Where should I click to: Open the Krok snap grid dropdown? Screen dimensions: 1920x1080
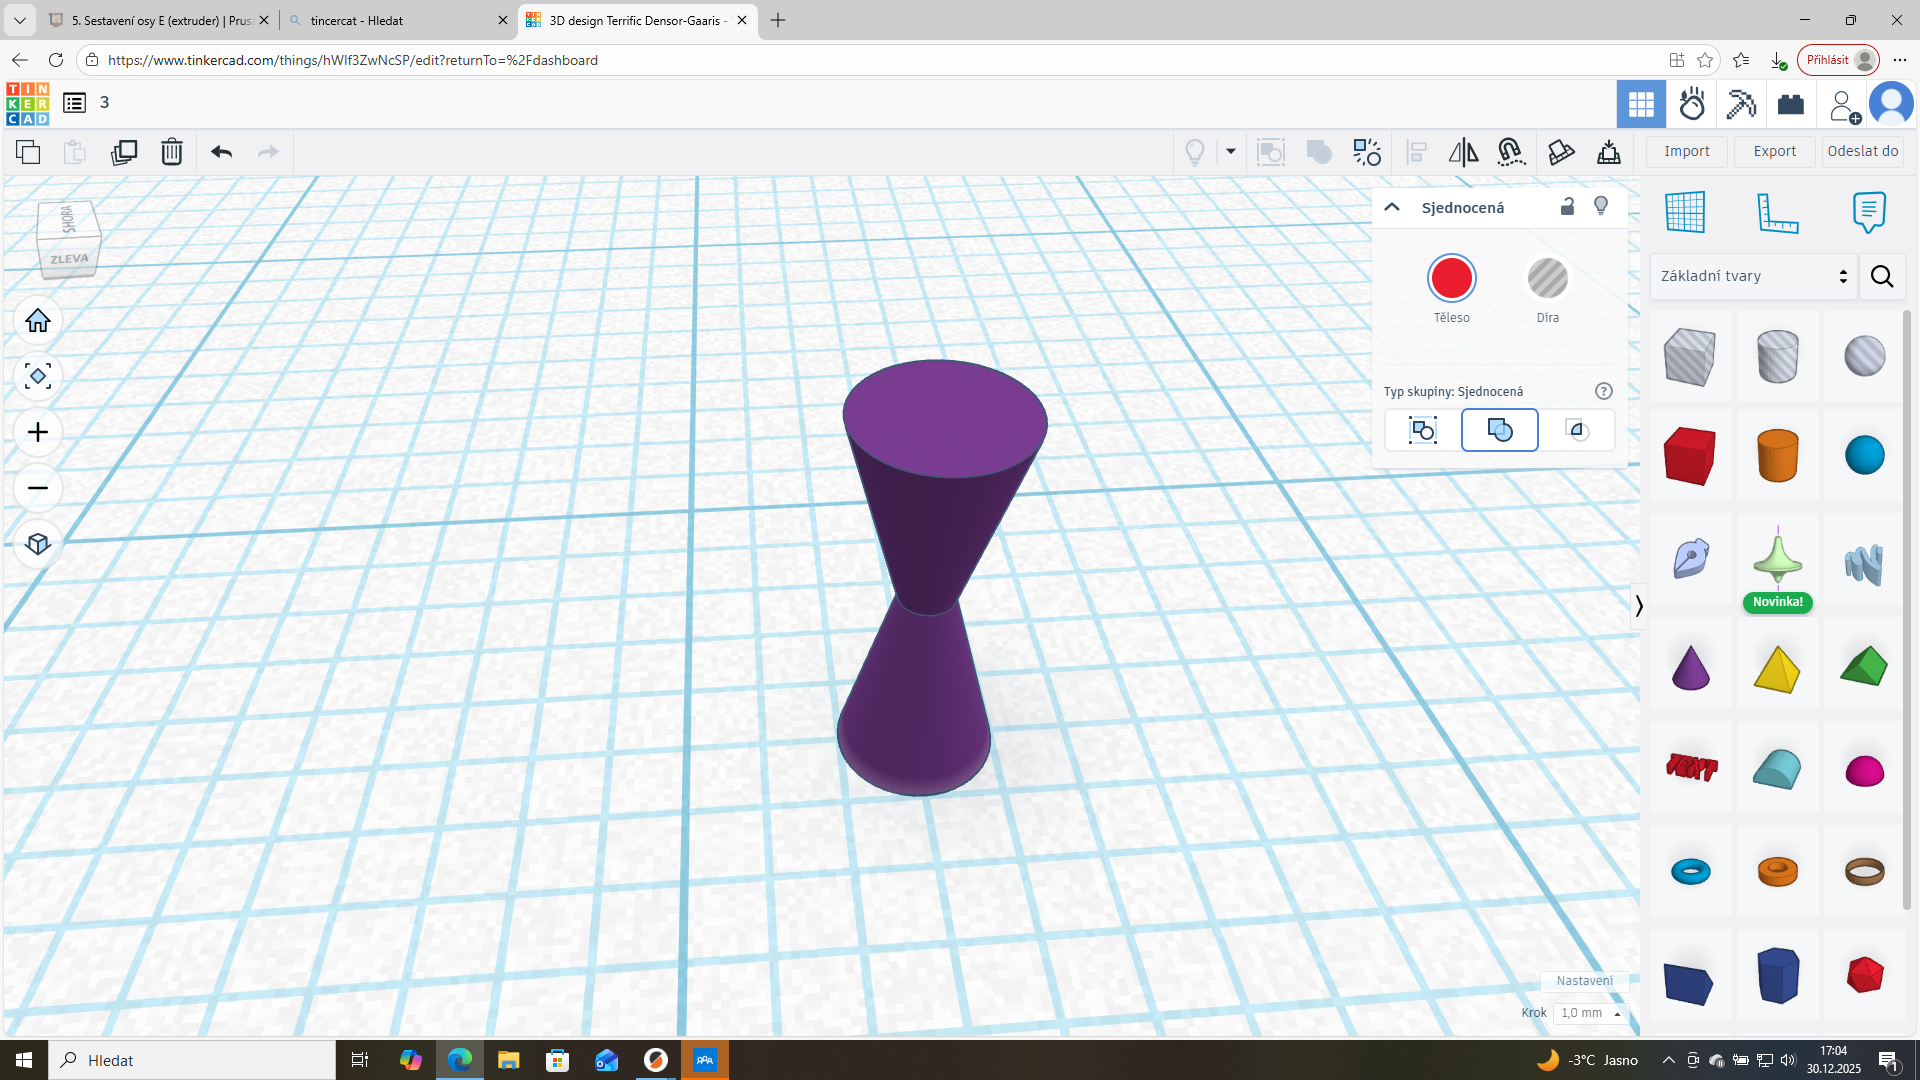pyautogui.click(x=1591, y=1013)
